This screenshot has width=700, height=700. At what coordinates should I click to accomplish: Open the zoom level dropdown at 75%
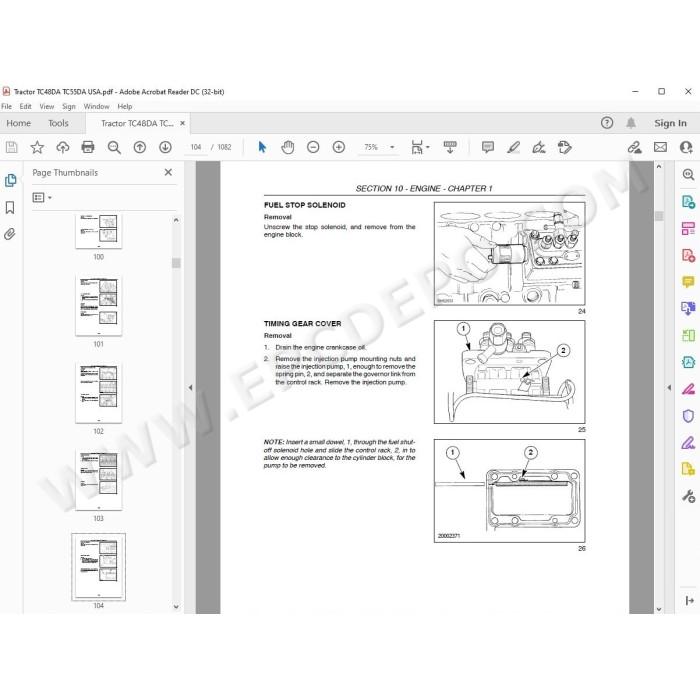(x=392, y=147)
